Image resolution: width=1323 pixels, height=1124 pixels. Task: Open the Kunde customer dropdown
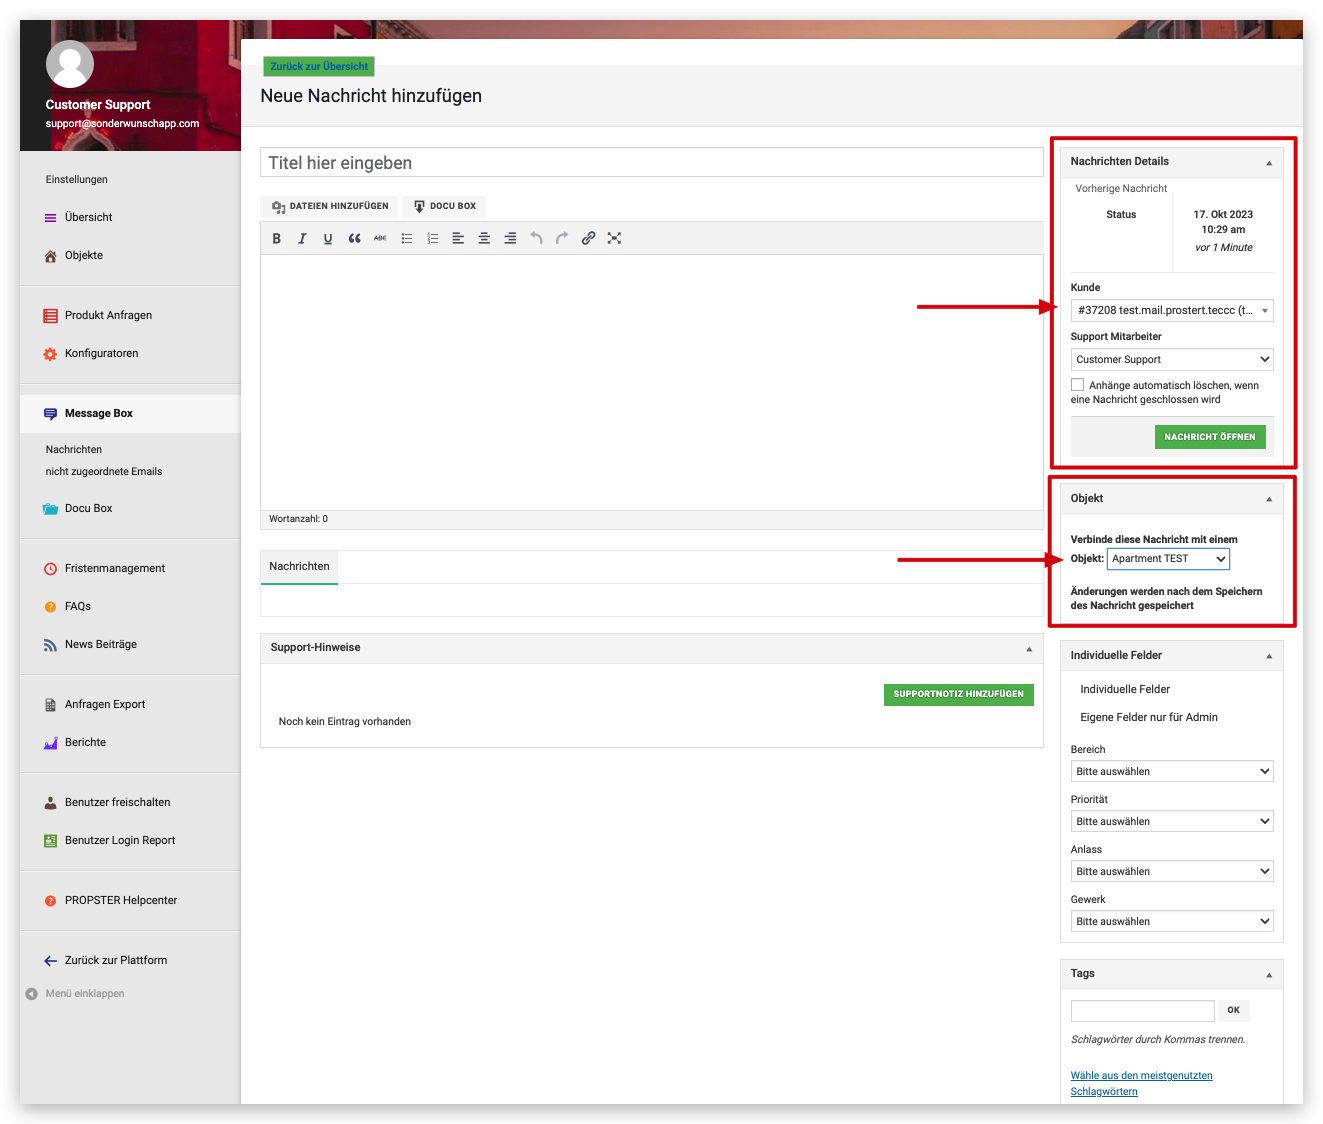(1172, 310)
